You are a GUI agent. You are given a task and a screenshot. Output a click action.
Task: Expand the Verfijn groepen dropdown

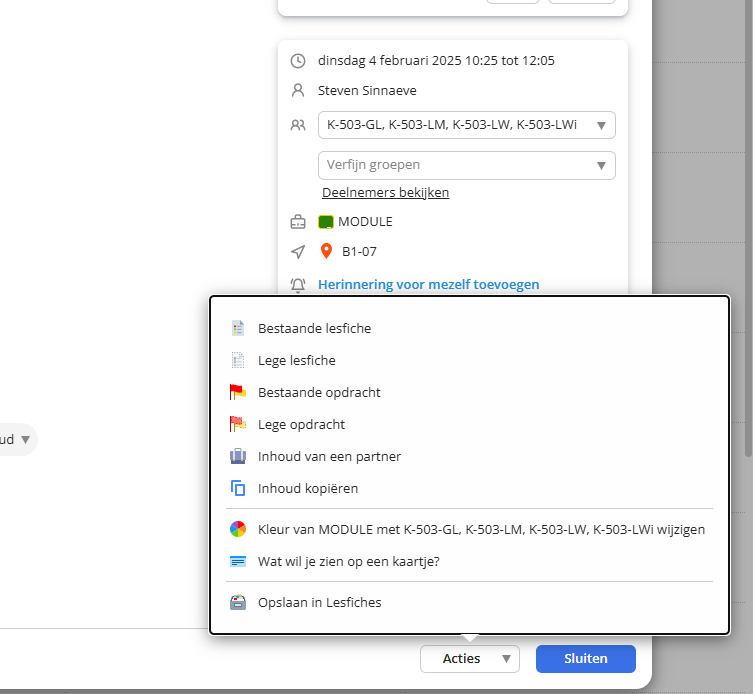point(466,165)
